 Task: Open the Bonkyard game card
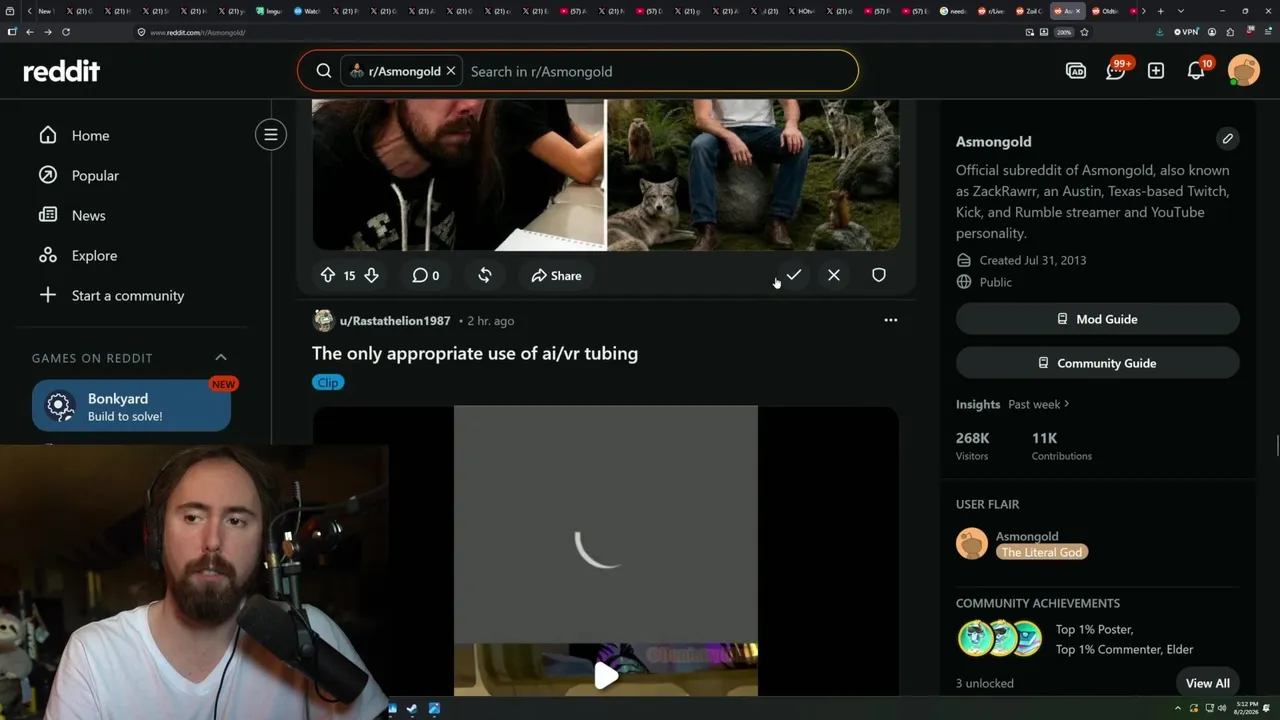coord(131,406)
